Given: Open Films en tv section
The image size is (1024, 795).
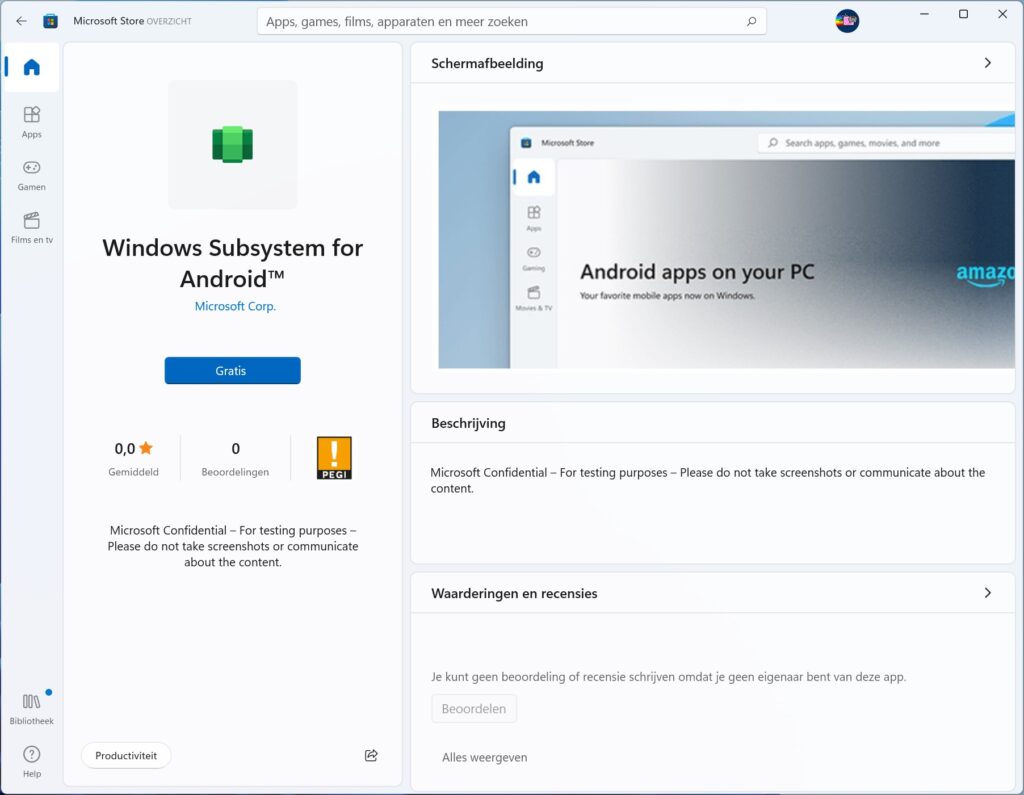Looking at the screenshot, I should pyautogui.click(x=32, y=227).
